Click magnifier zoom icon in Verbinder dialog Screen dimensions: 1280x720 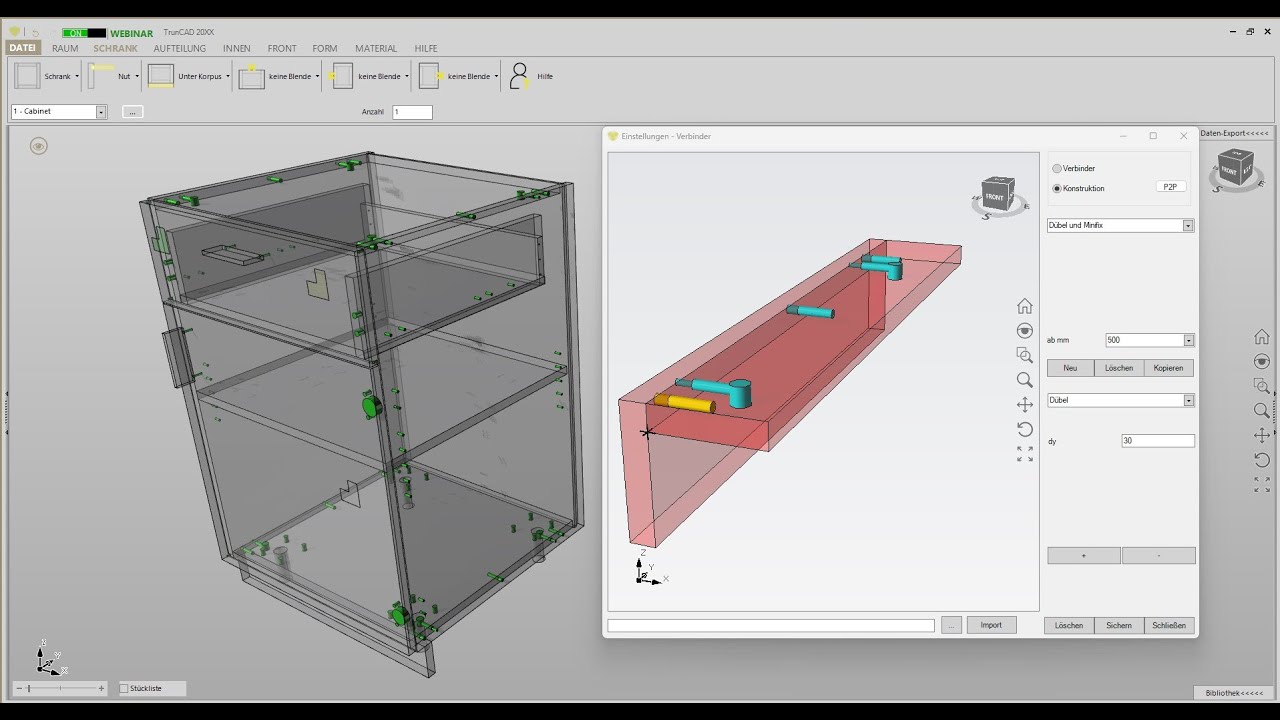(x=1024, y=380)
